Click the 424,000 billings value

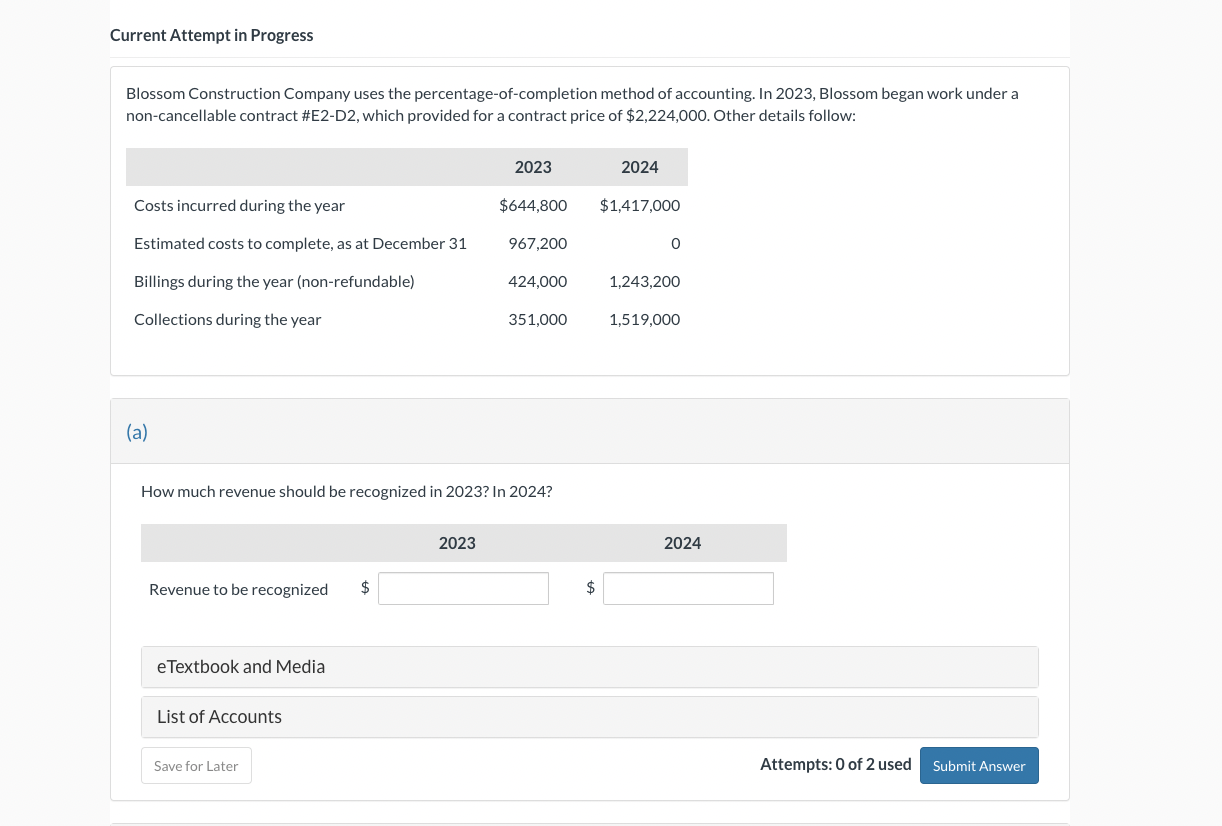coord(537,282)
